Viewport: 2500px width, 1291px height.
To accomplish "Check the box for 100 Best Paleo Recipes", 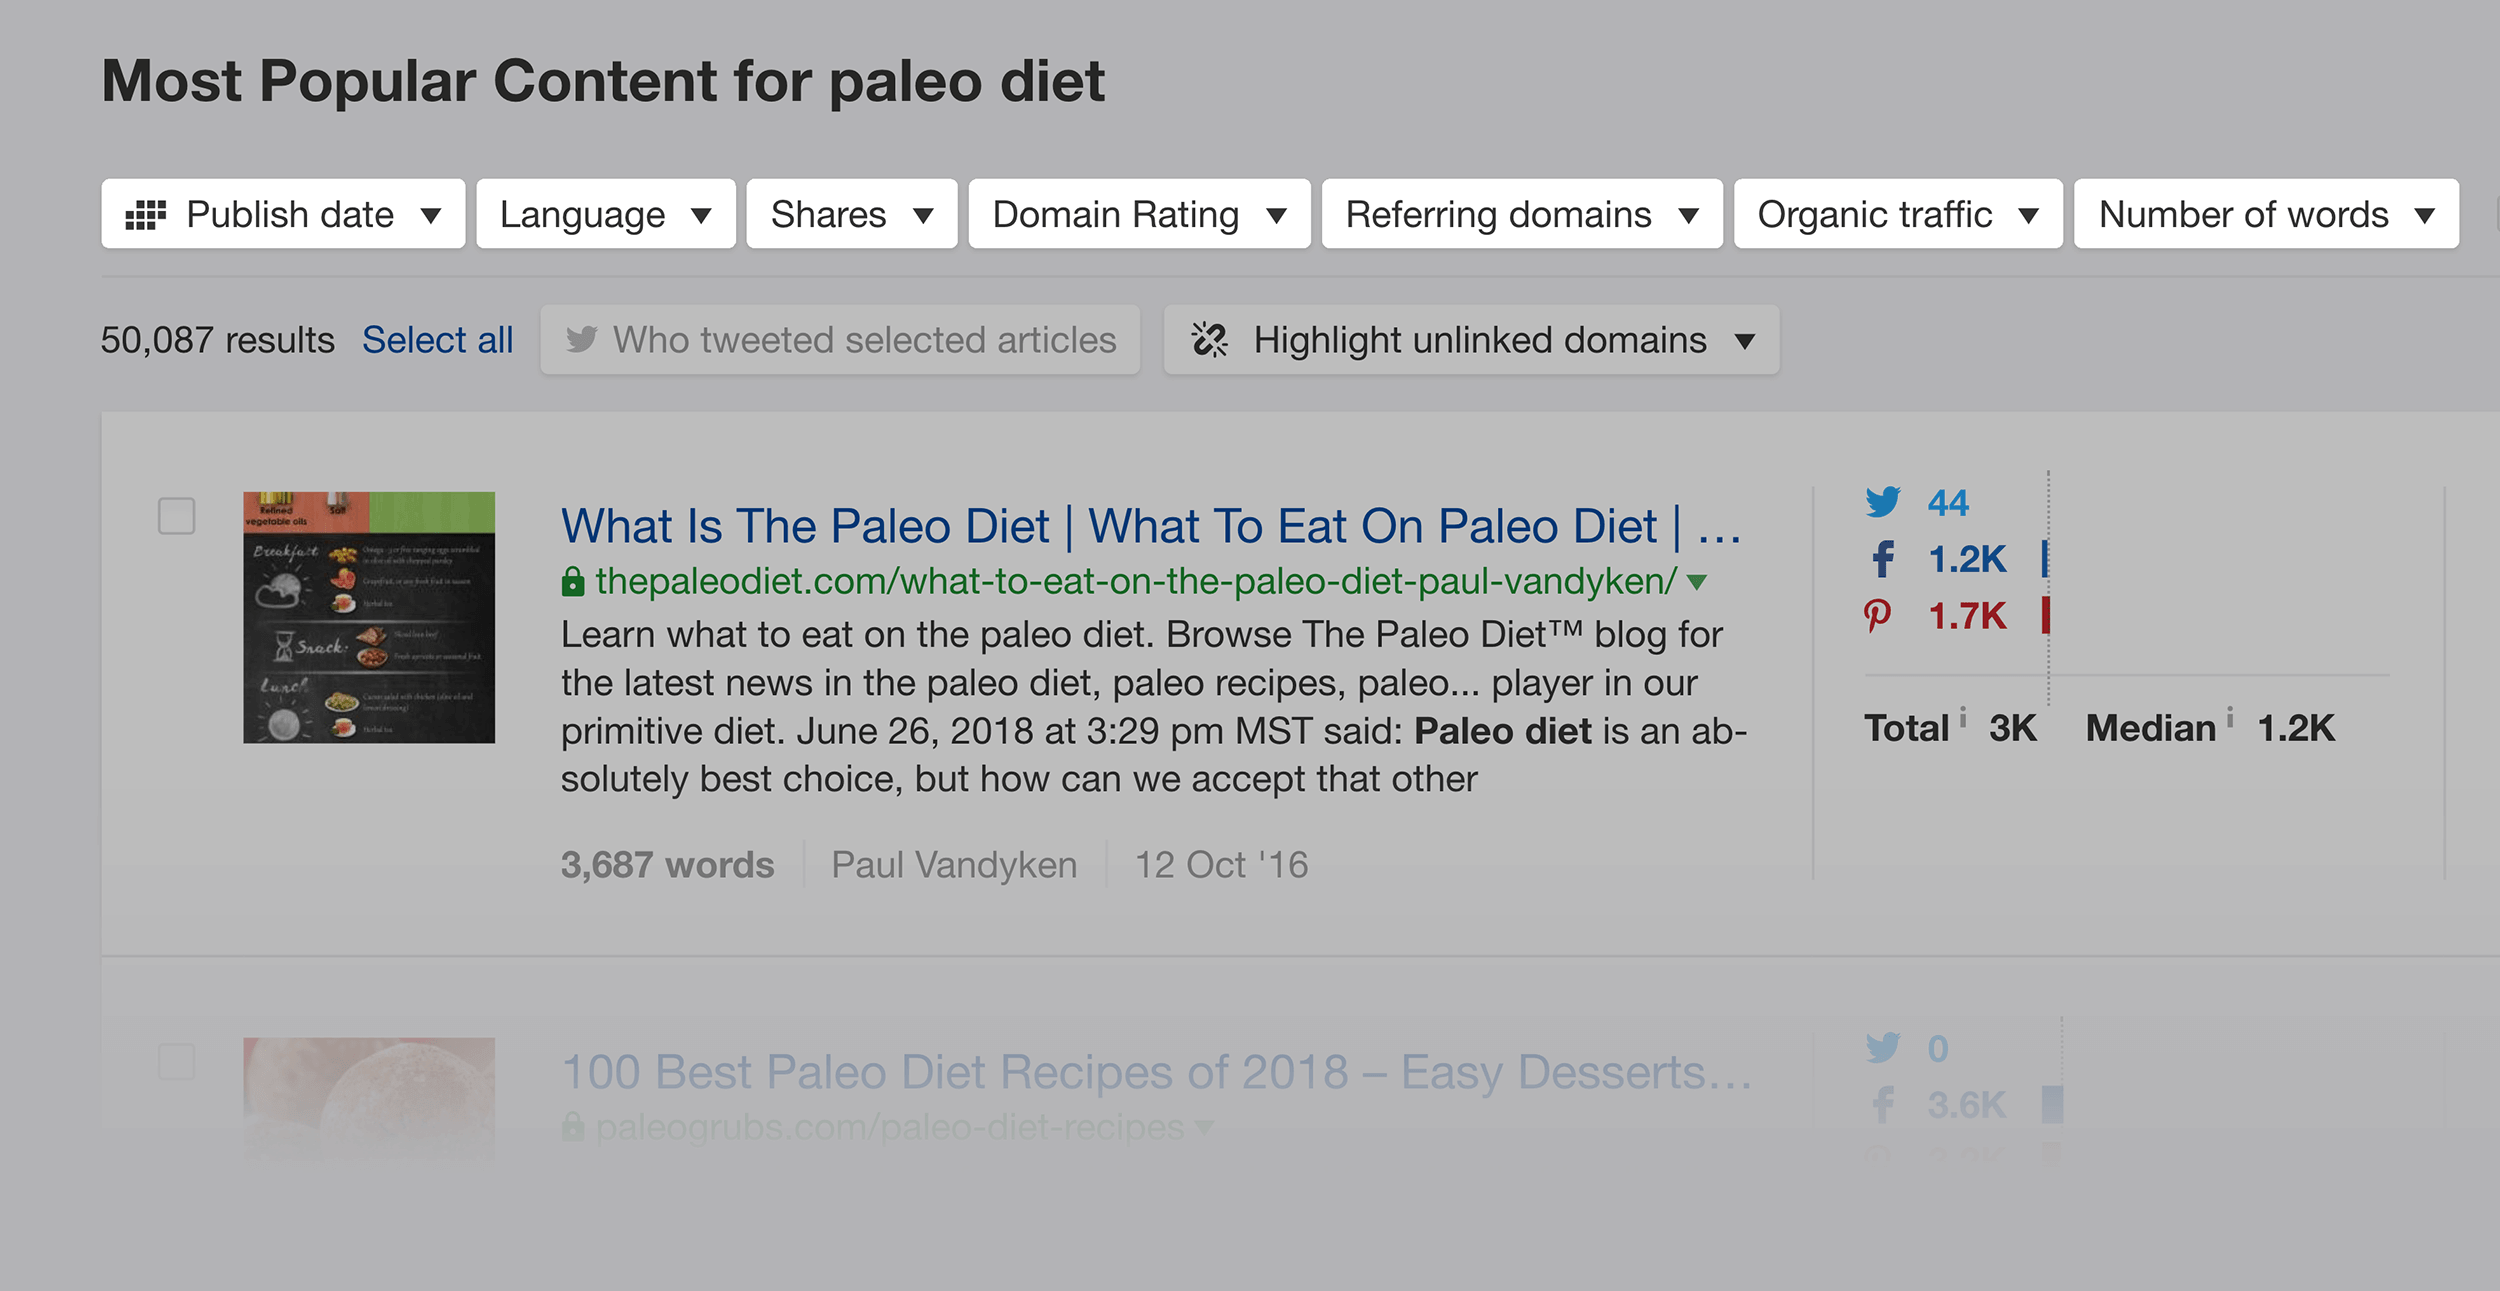I will click(x=177, y=1062).
